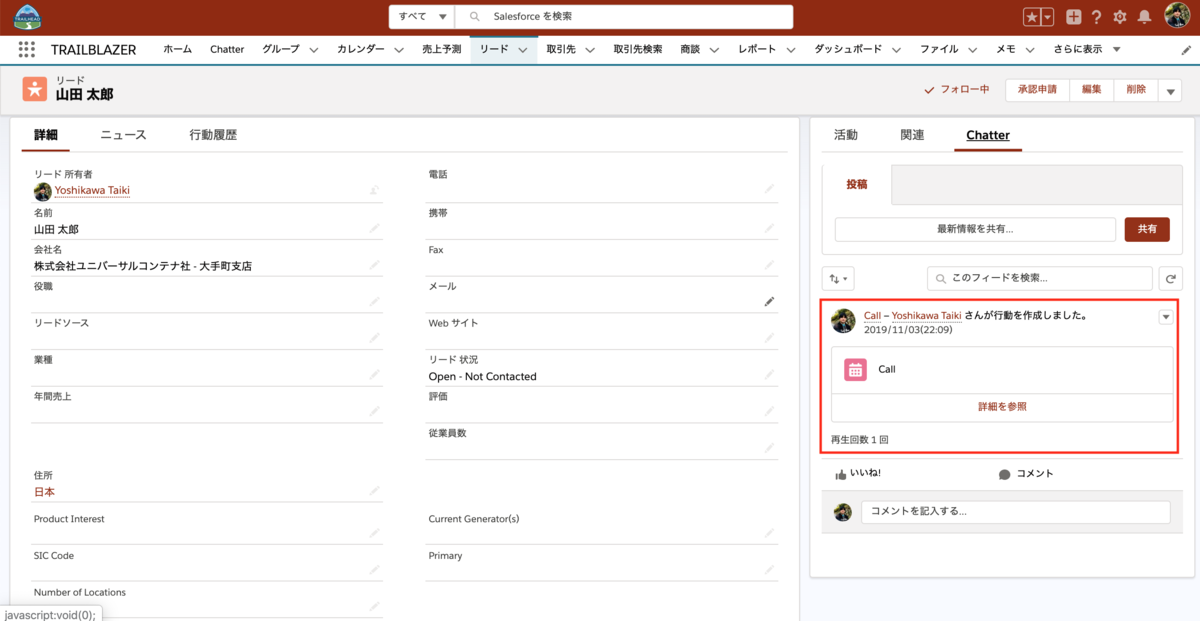Edit the 電話 field pencil icon

pos(769,188)
